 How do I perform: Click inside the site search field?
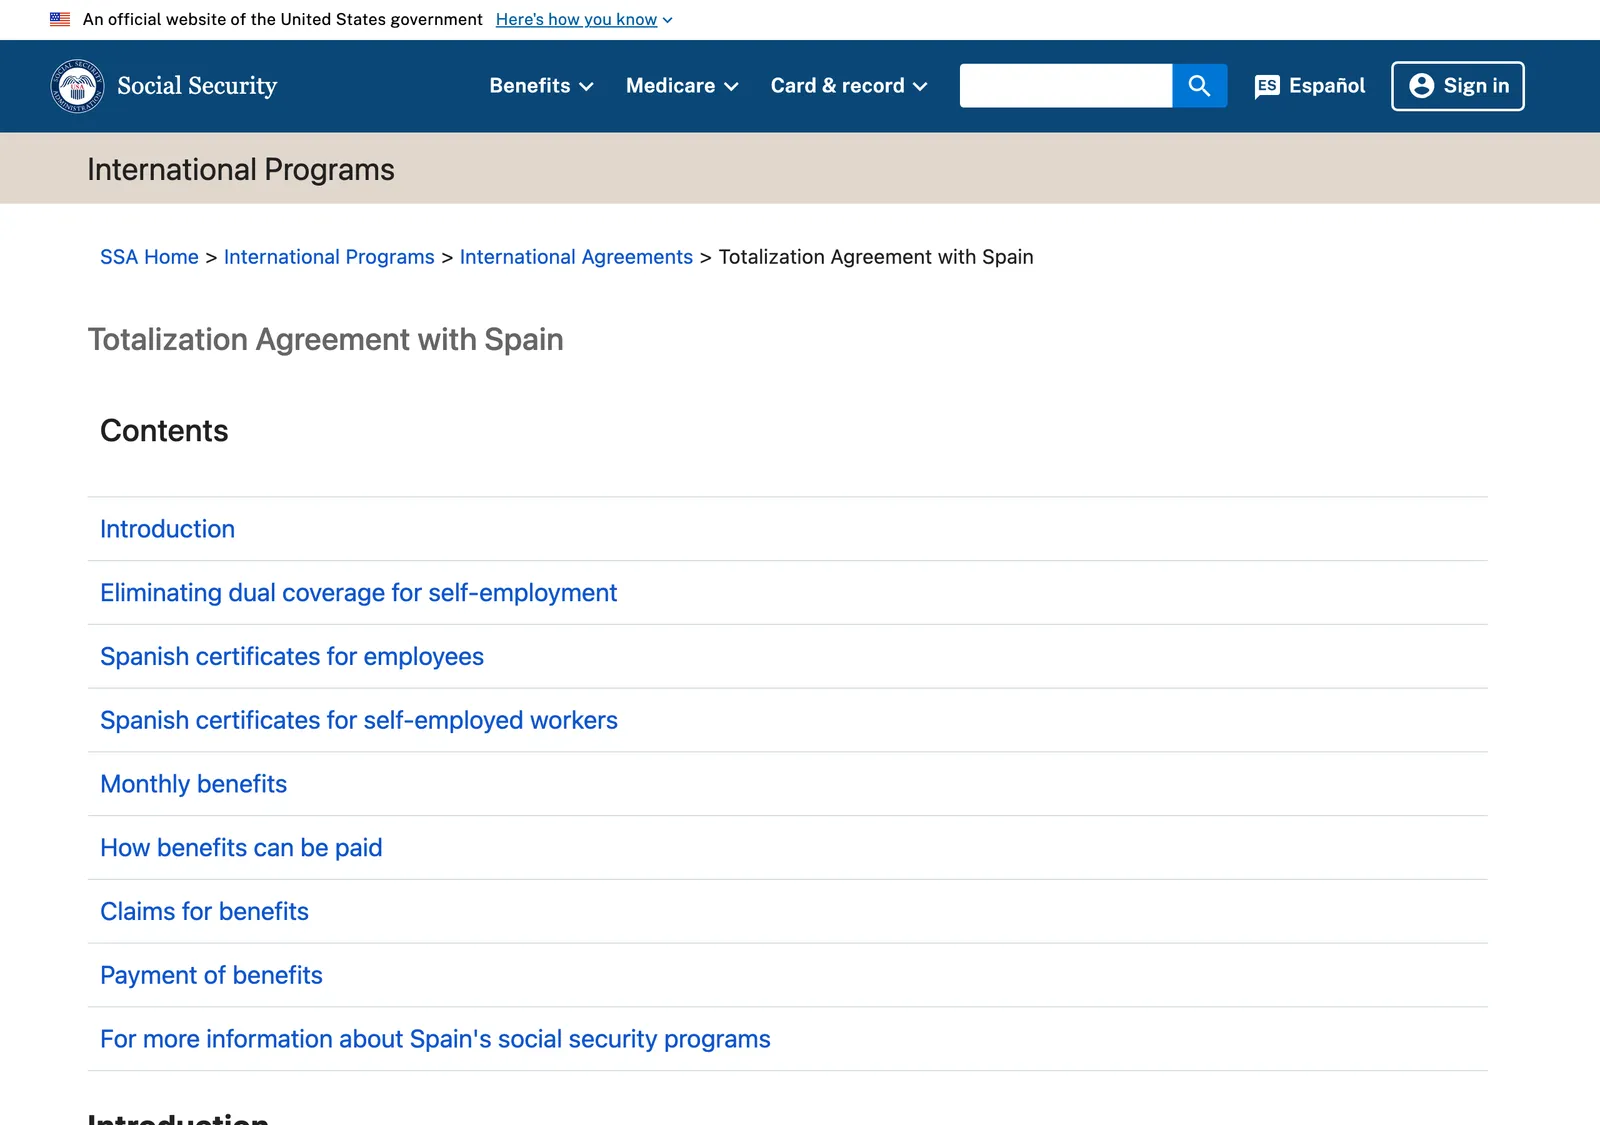pyautogui.click(x=1066, y=86)
